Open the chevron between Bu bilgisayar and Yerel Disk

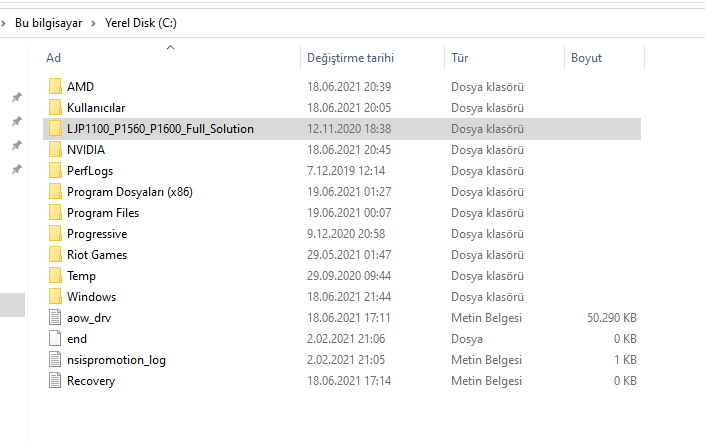tap(93, 23)
